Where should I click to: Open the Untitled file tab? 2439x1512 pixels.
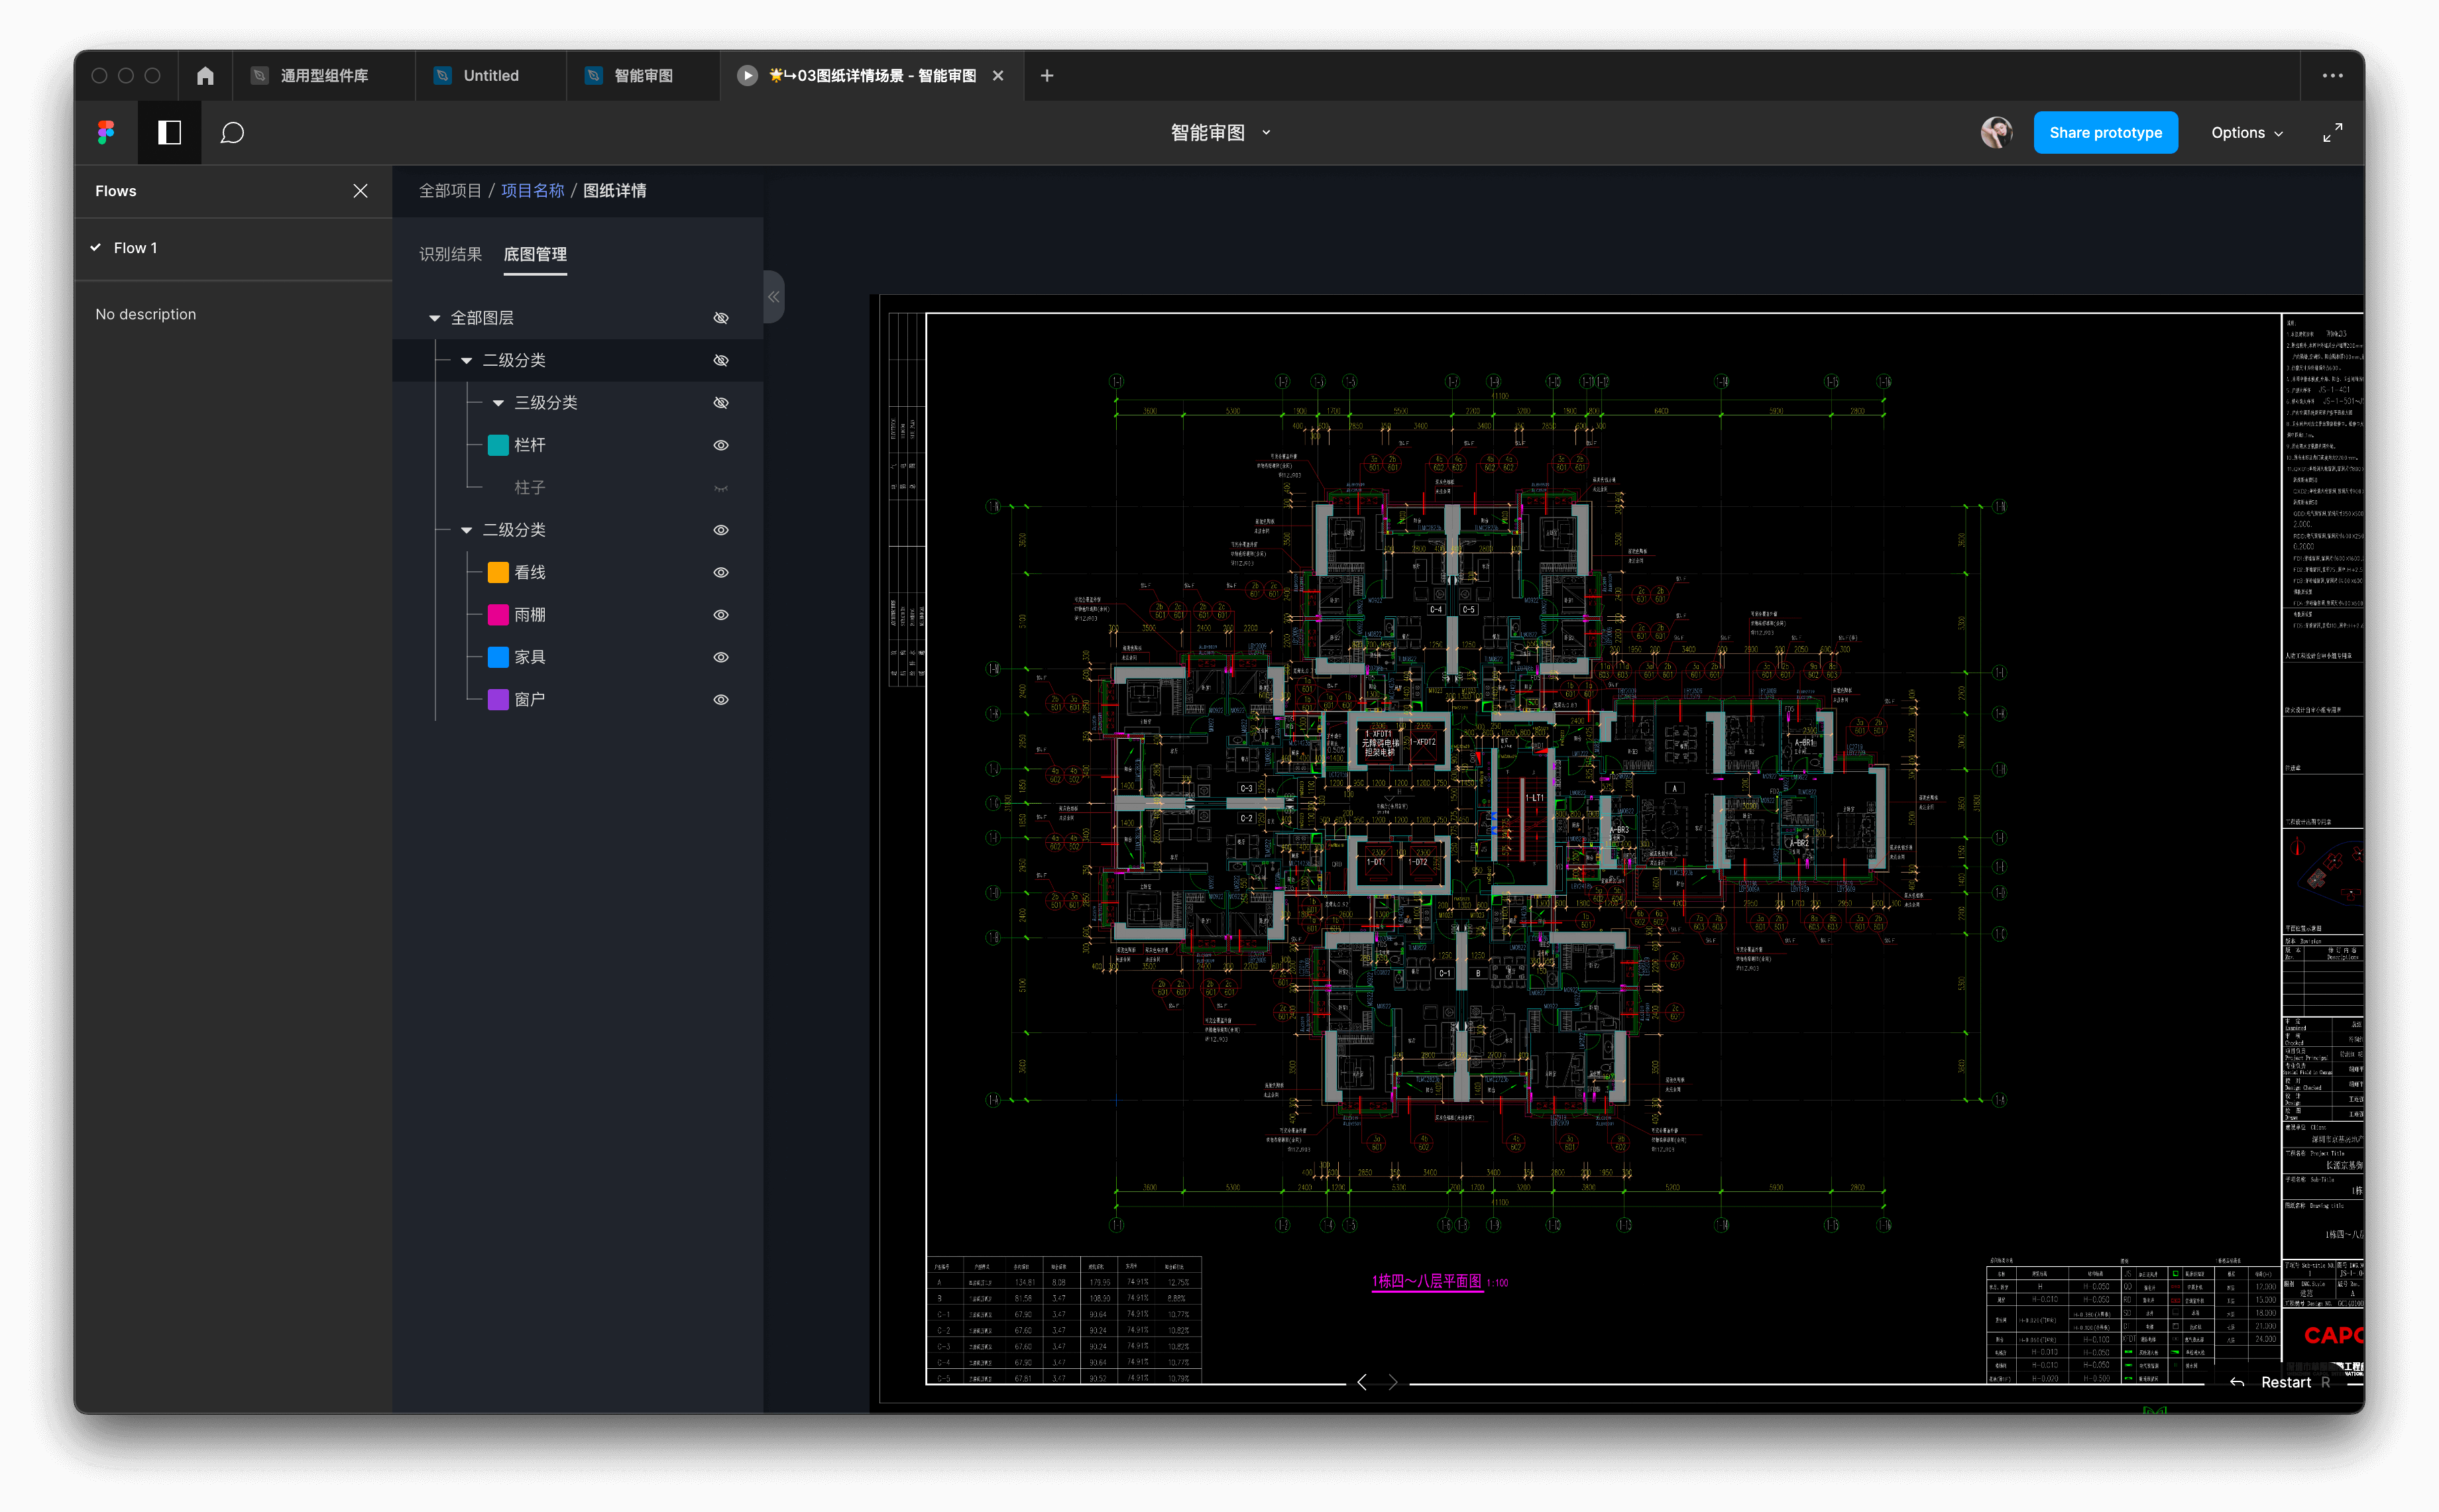click(x=490, y=76)
